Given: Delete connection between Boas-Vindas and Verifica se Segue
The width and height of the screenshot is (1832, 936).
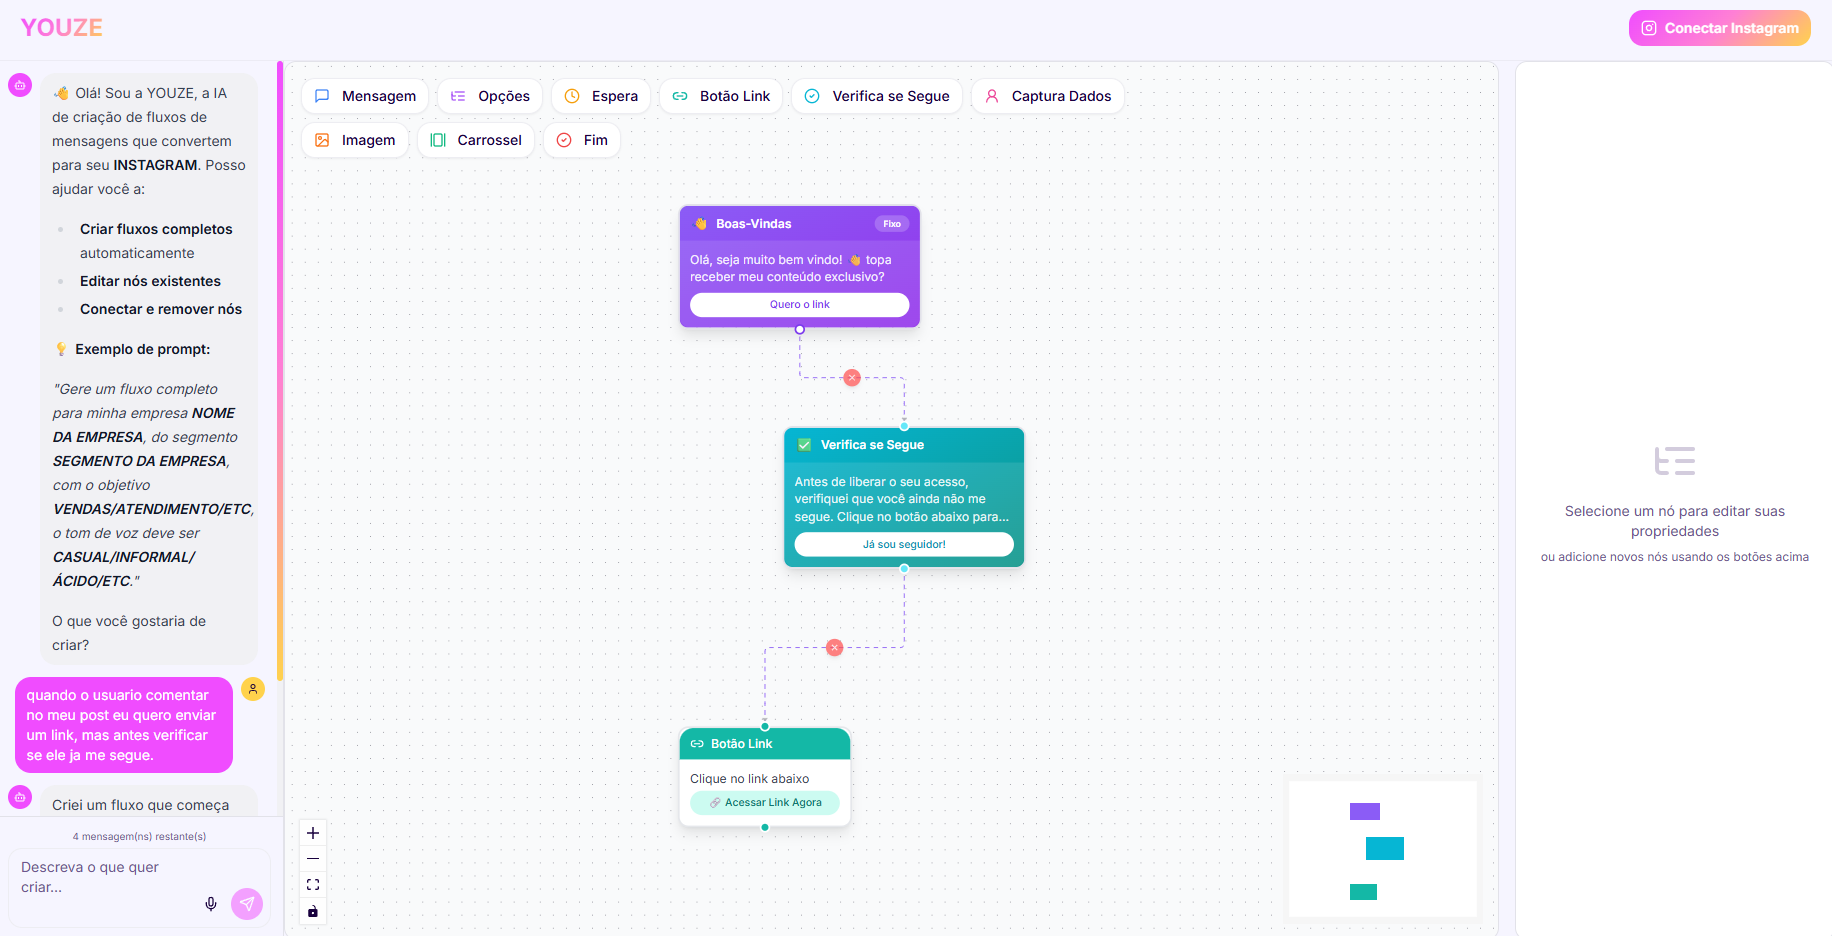Looking at the screenshot, I should click(852, 378).
